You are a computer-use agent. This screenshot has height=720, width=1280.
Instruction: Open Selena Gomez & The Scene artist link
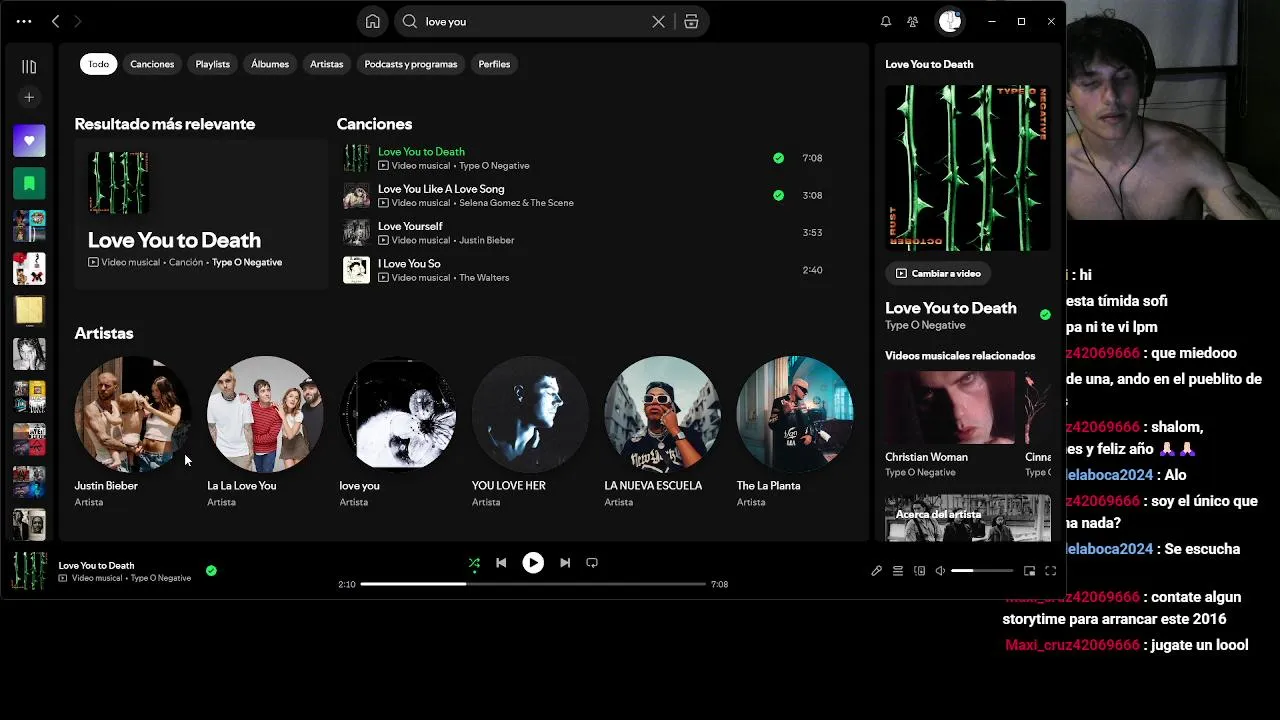click(x=516, y=203)
